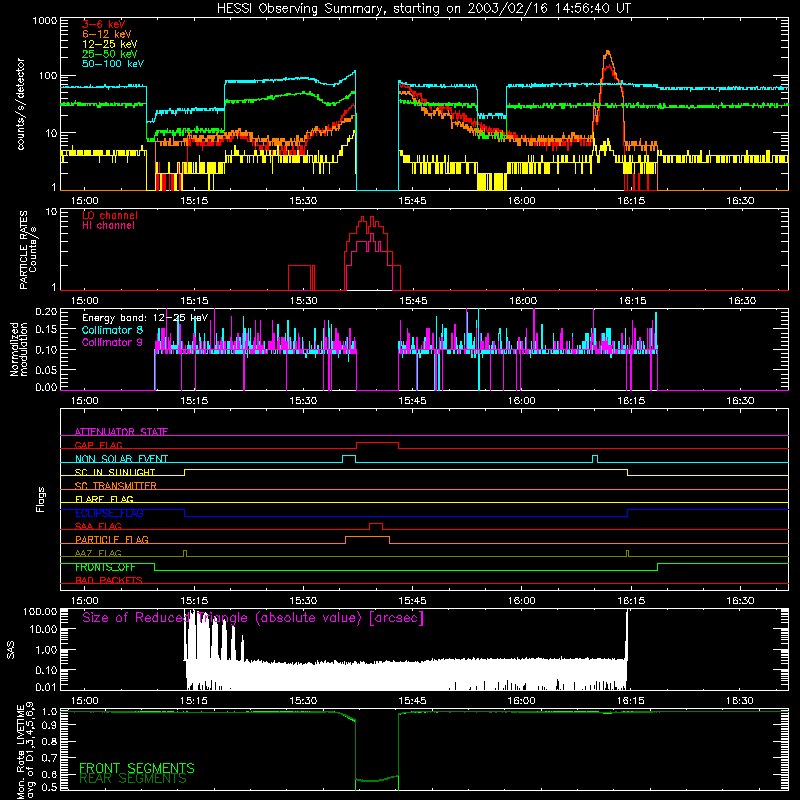Click the Mon. Rate LIVETIME axis label
Image resolution: width=800 pixels, height=800 pixels.
(x=25, y=749)
